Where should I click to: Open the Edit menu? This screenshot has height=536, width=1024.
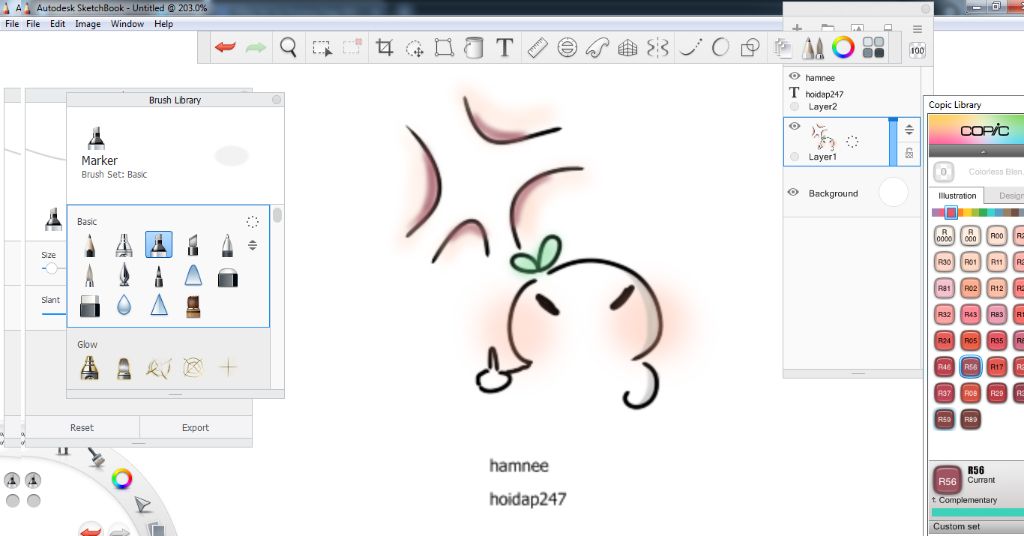tap(57, 24)
